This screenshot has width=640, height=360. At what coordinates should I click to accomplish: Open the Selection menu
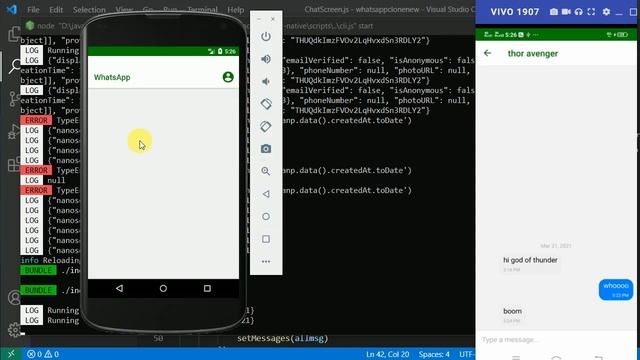89,9
